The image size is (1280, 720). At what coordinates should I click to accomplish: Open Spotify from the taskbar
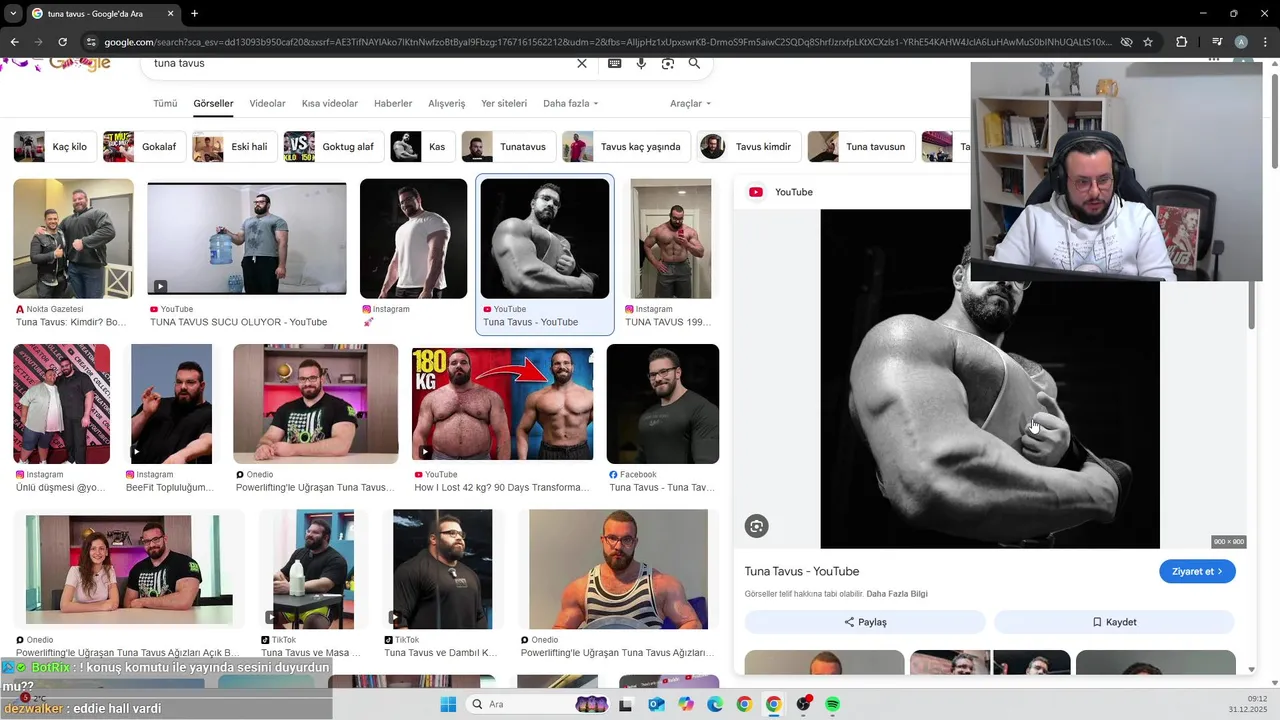(832, 704)
